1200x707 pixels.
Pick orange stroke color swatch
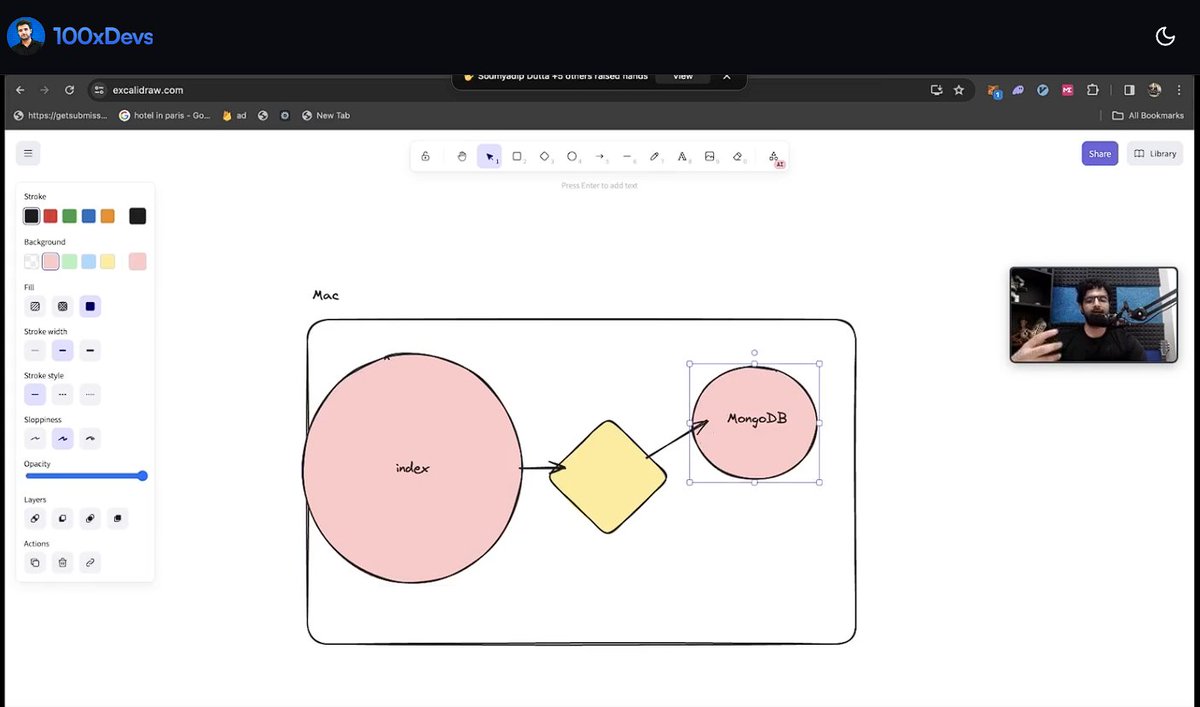108,216
